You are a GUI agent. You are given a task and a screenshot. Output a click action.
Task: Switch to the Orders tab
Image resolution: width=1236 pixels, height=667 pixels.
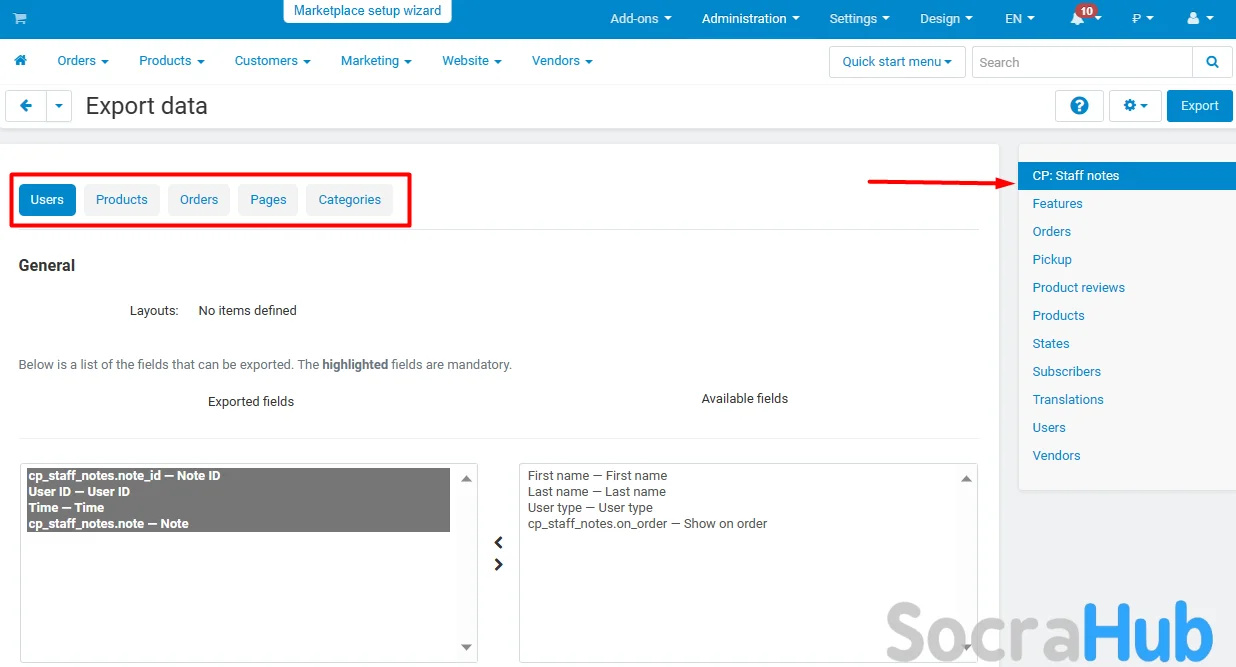(x=199, y=200)
